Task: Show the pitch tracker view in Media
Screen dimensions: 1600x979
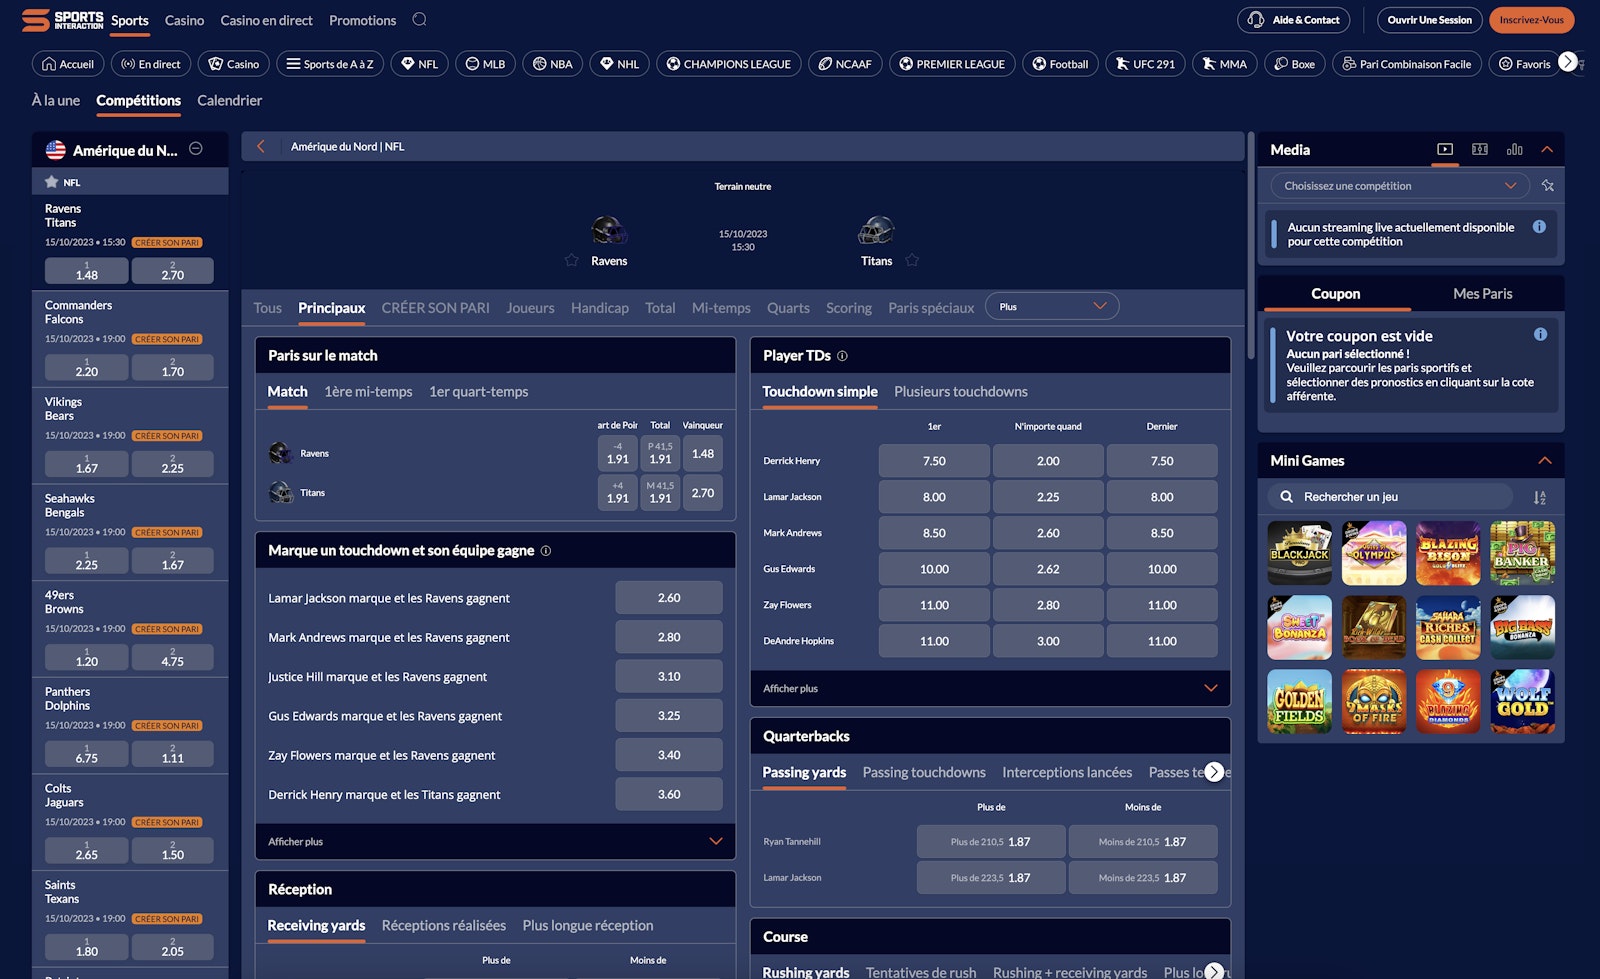Action: coord(1480,149)
